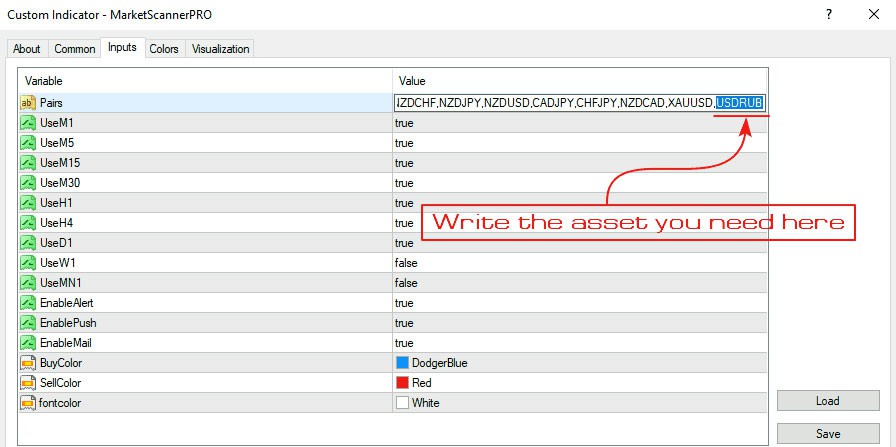896x447 pixels.
Task: Click the boolean icon next to UseM1
Action: [x=28, y=123]
